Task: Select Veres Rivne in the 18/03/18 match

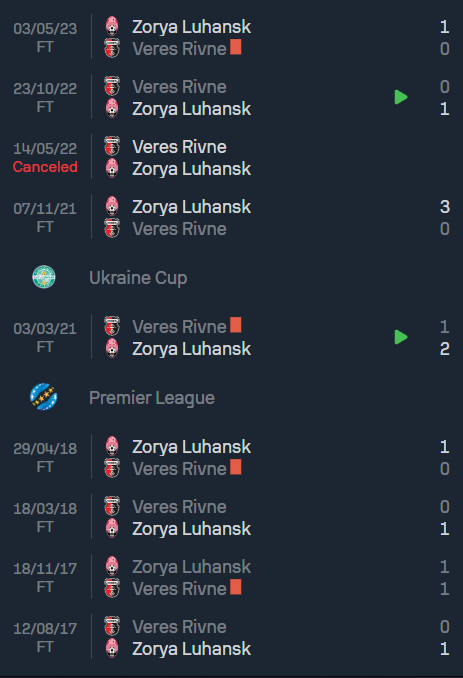Action: [179, 507]
